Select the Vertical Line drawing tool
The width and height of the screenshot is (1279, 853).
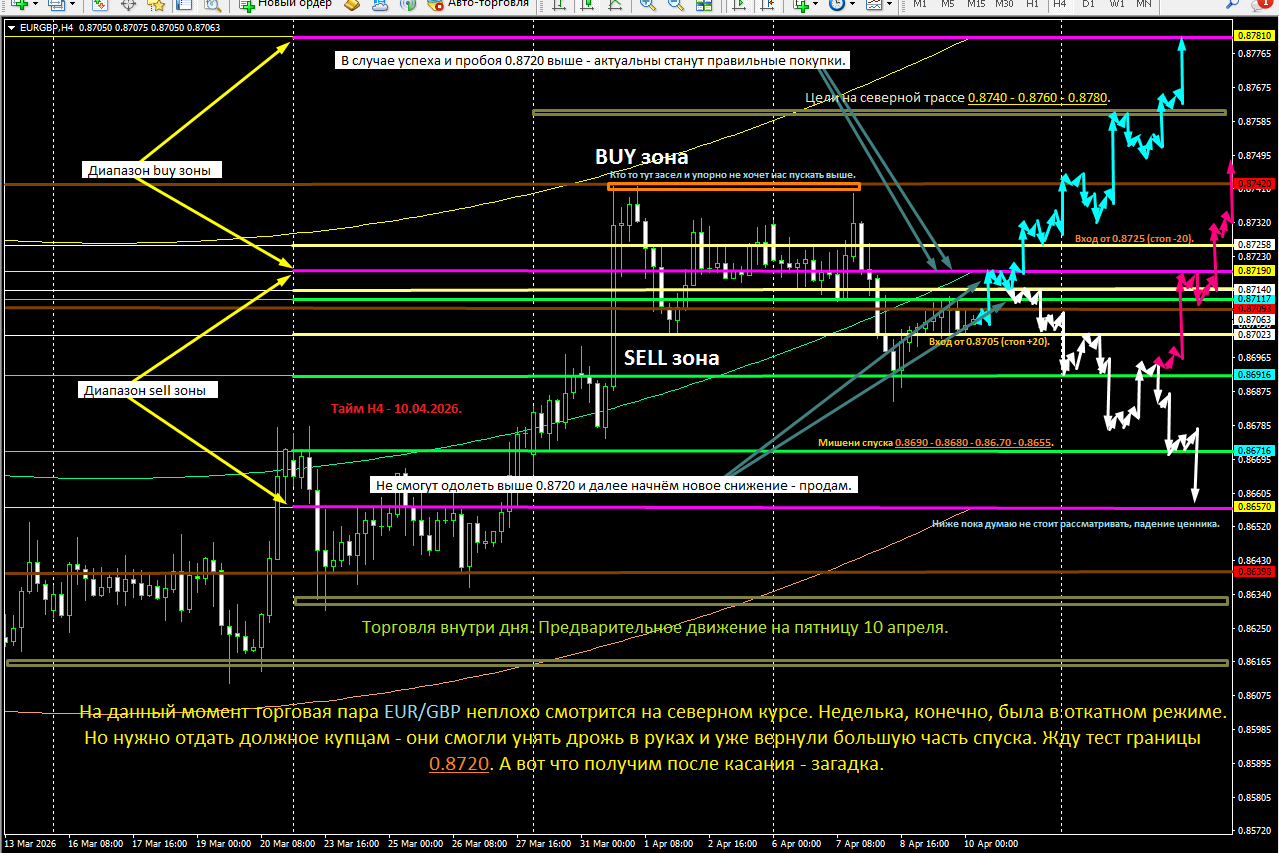point(559,6)
